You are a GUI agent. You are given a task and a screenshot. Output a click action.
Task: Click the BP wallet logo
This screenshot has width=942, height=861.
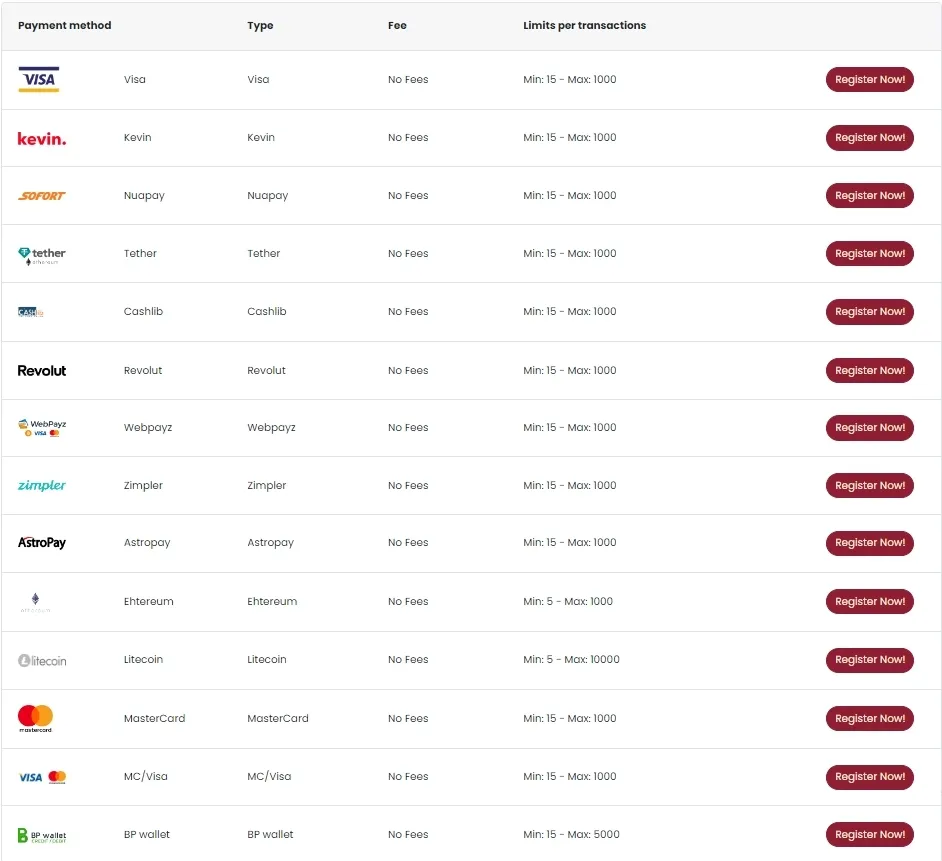tap(41, 835)
